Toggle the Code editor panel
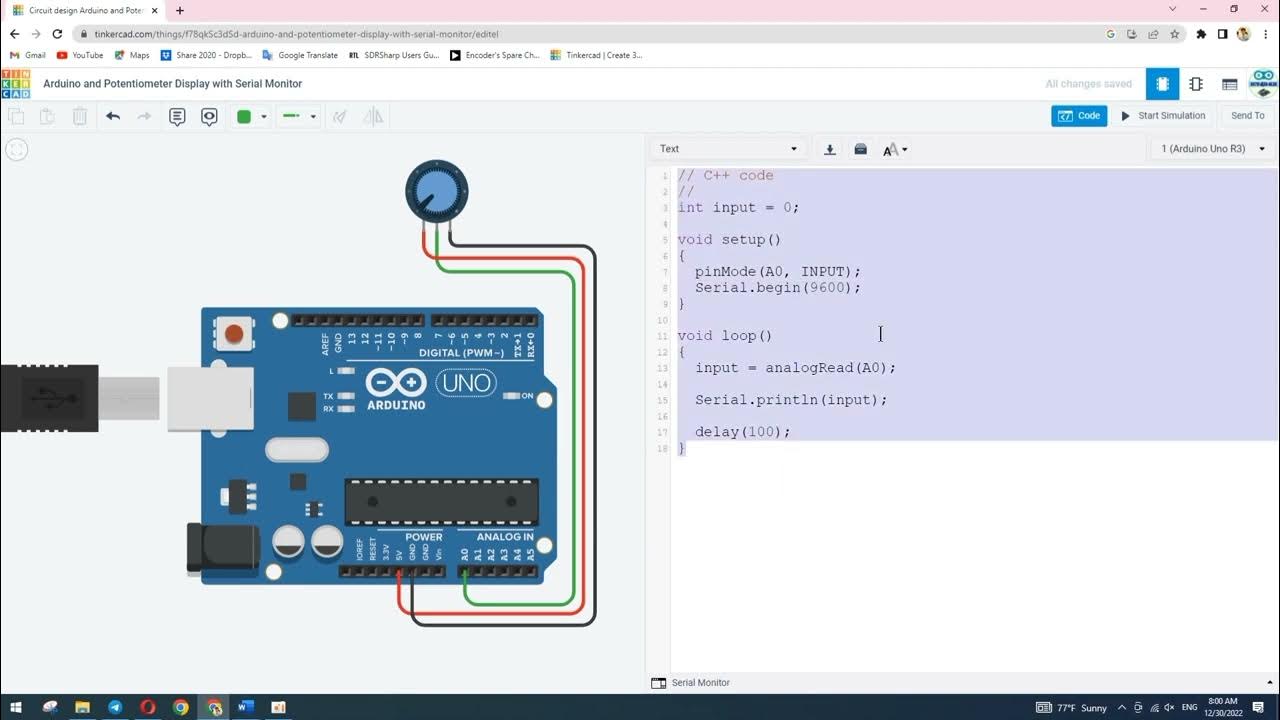The width and height of the screenshot is (1280, 720). point(1079,116)
